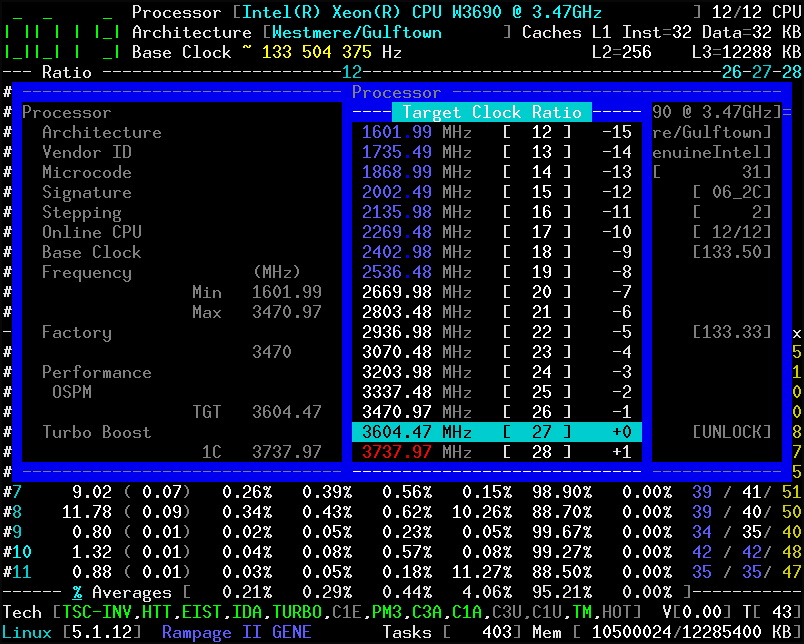Pick the 2536.48 MHz ratio 19 row

coord(496,272)
